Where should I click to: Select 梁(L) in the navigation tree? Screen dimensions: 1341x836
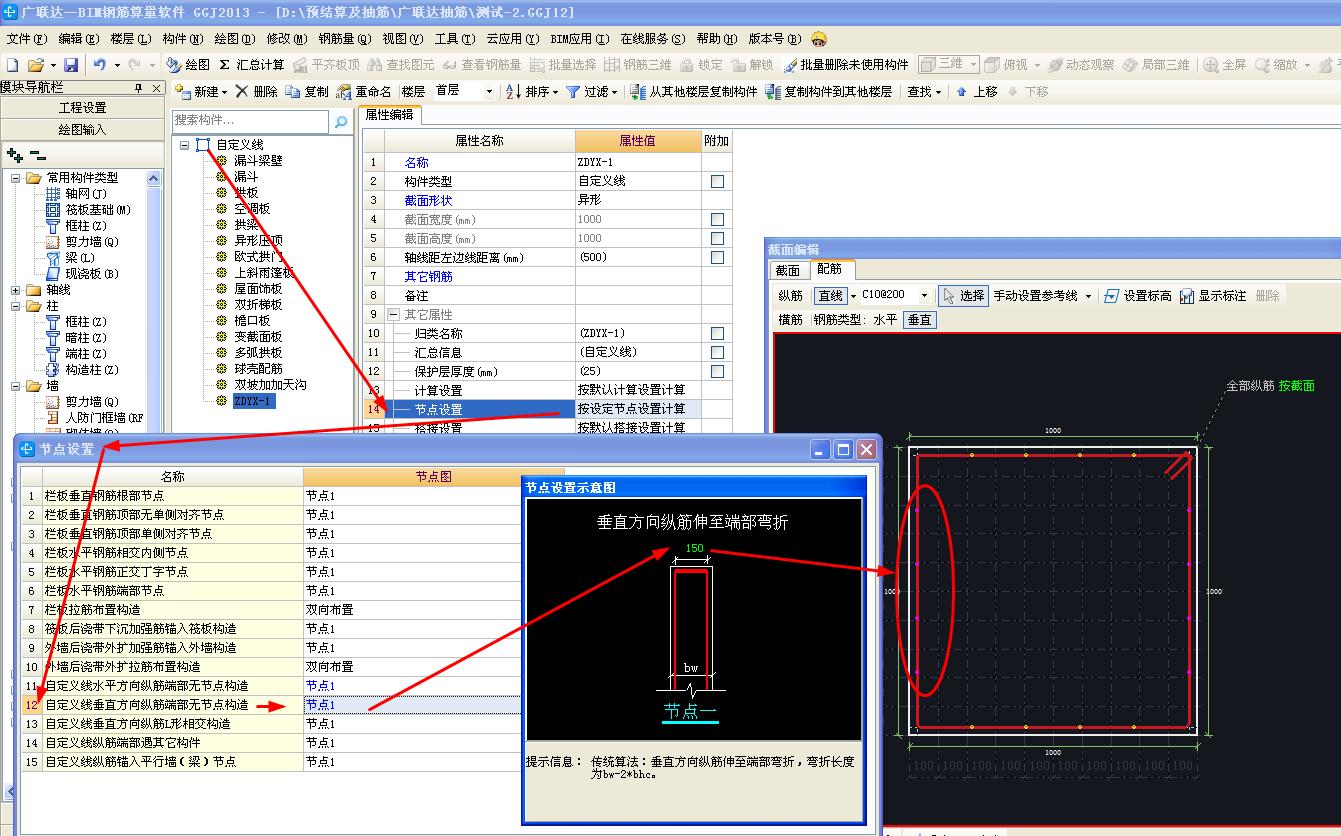80,258
